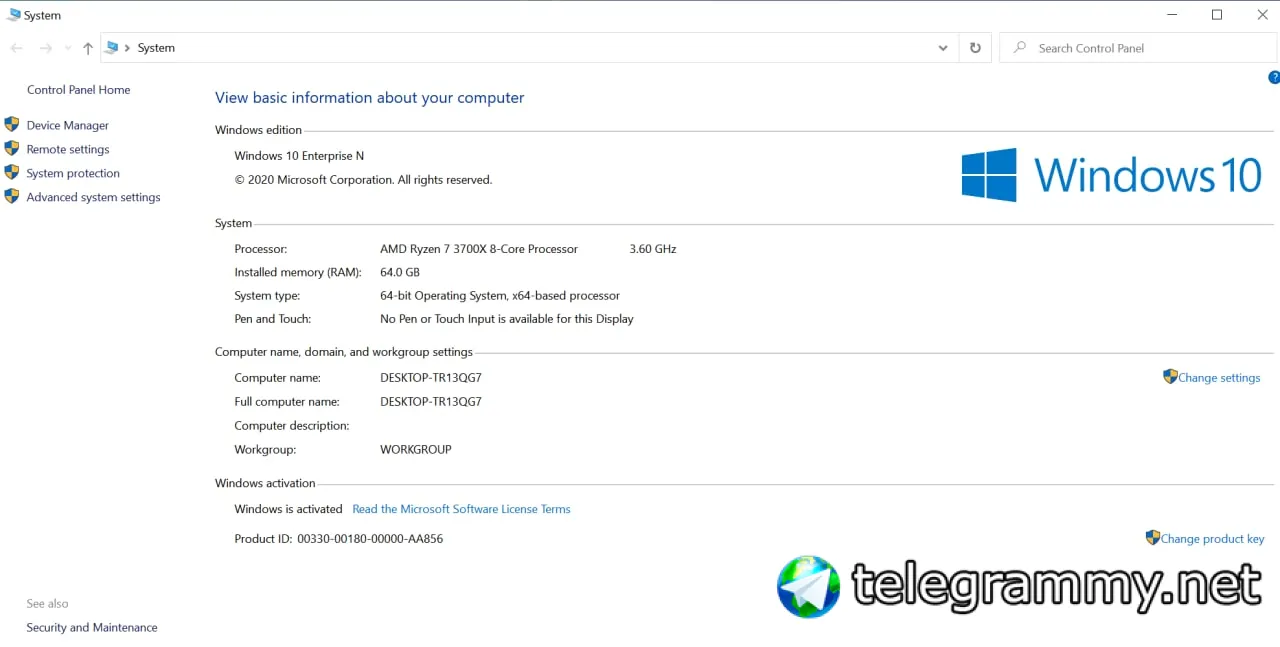Refresh the System page
Viewport: 1280px width, 647px height.
pos(975,48)
